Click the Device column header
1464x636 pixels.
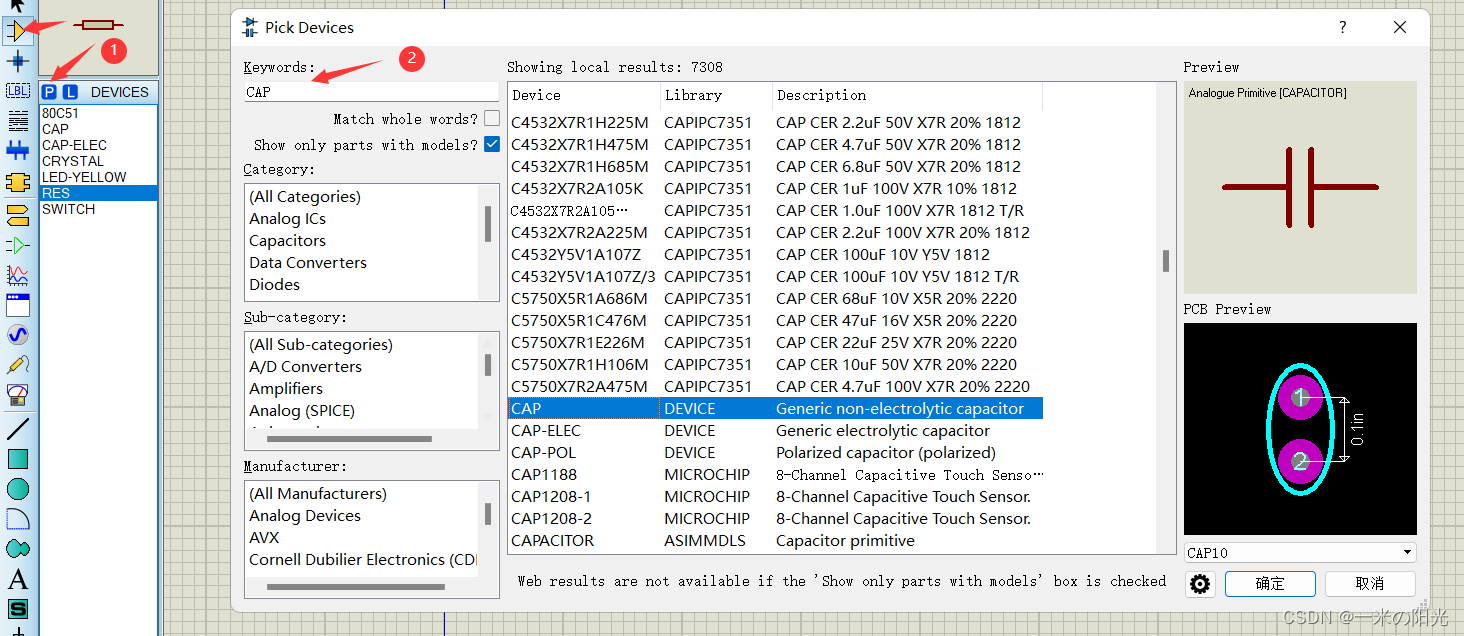click(x=584, y=95)
